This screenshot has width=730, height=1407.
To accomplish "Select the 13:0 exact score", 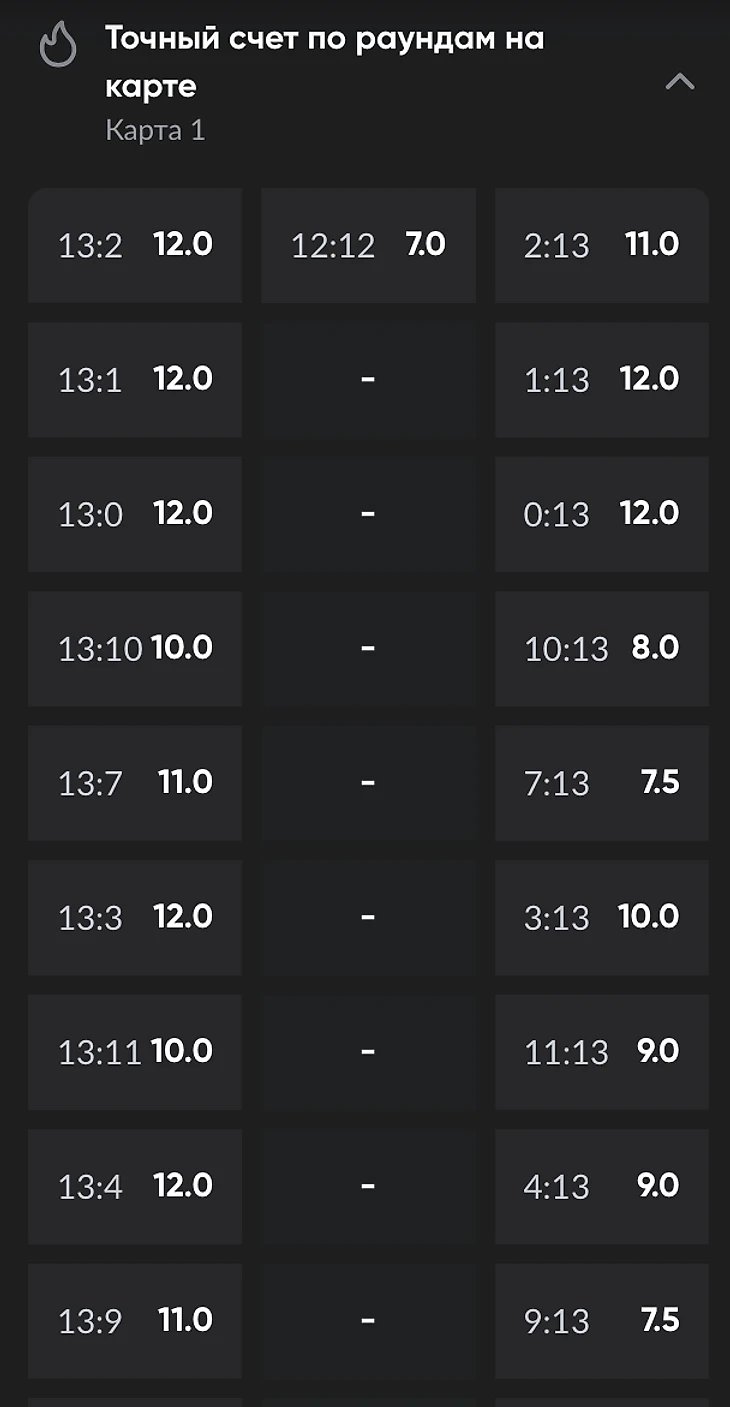I will 135,514.
